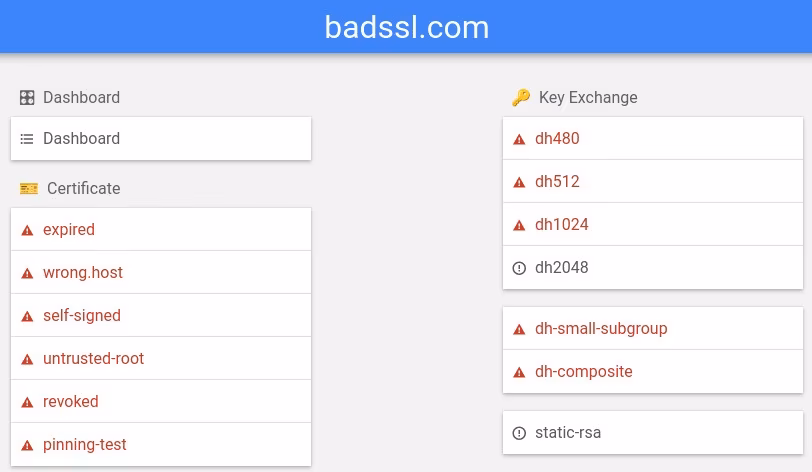The height and width of the screenshot is (472, 812).
Task: Click the info circle icon beside dh2048
Action: click(x=519, y=268)
